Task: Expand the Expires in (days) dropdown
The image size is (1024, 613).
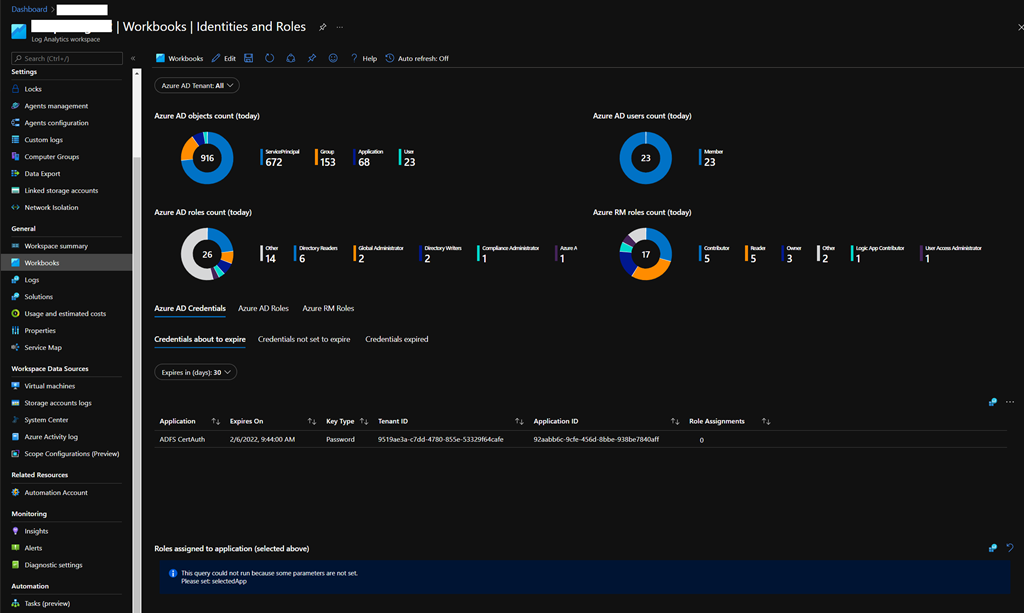Action: click(x=196, y=372)
